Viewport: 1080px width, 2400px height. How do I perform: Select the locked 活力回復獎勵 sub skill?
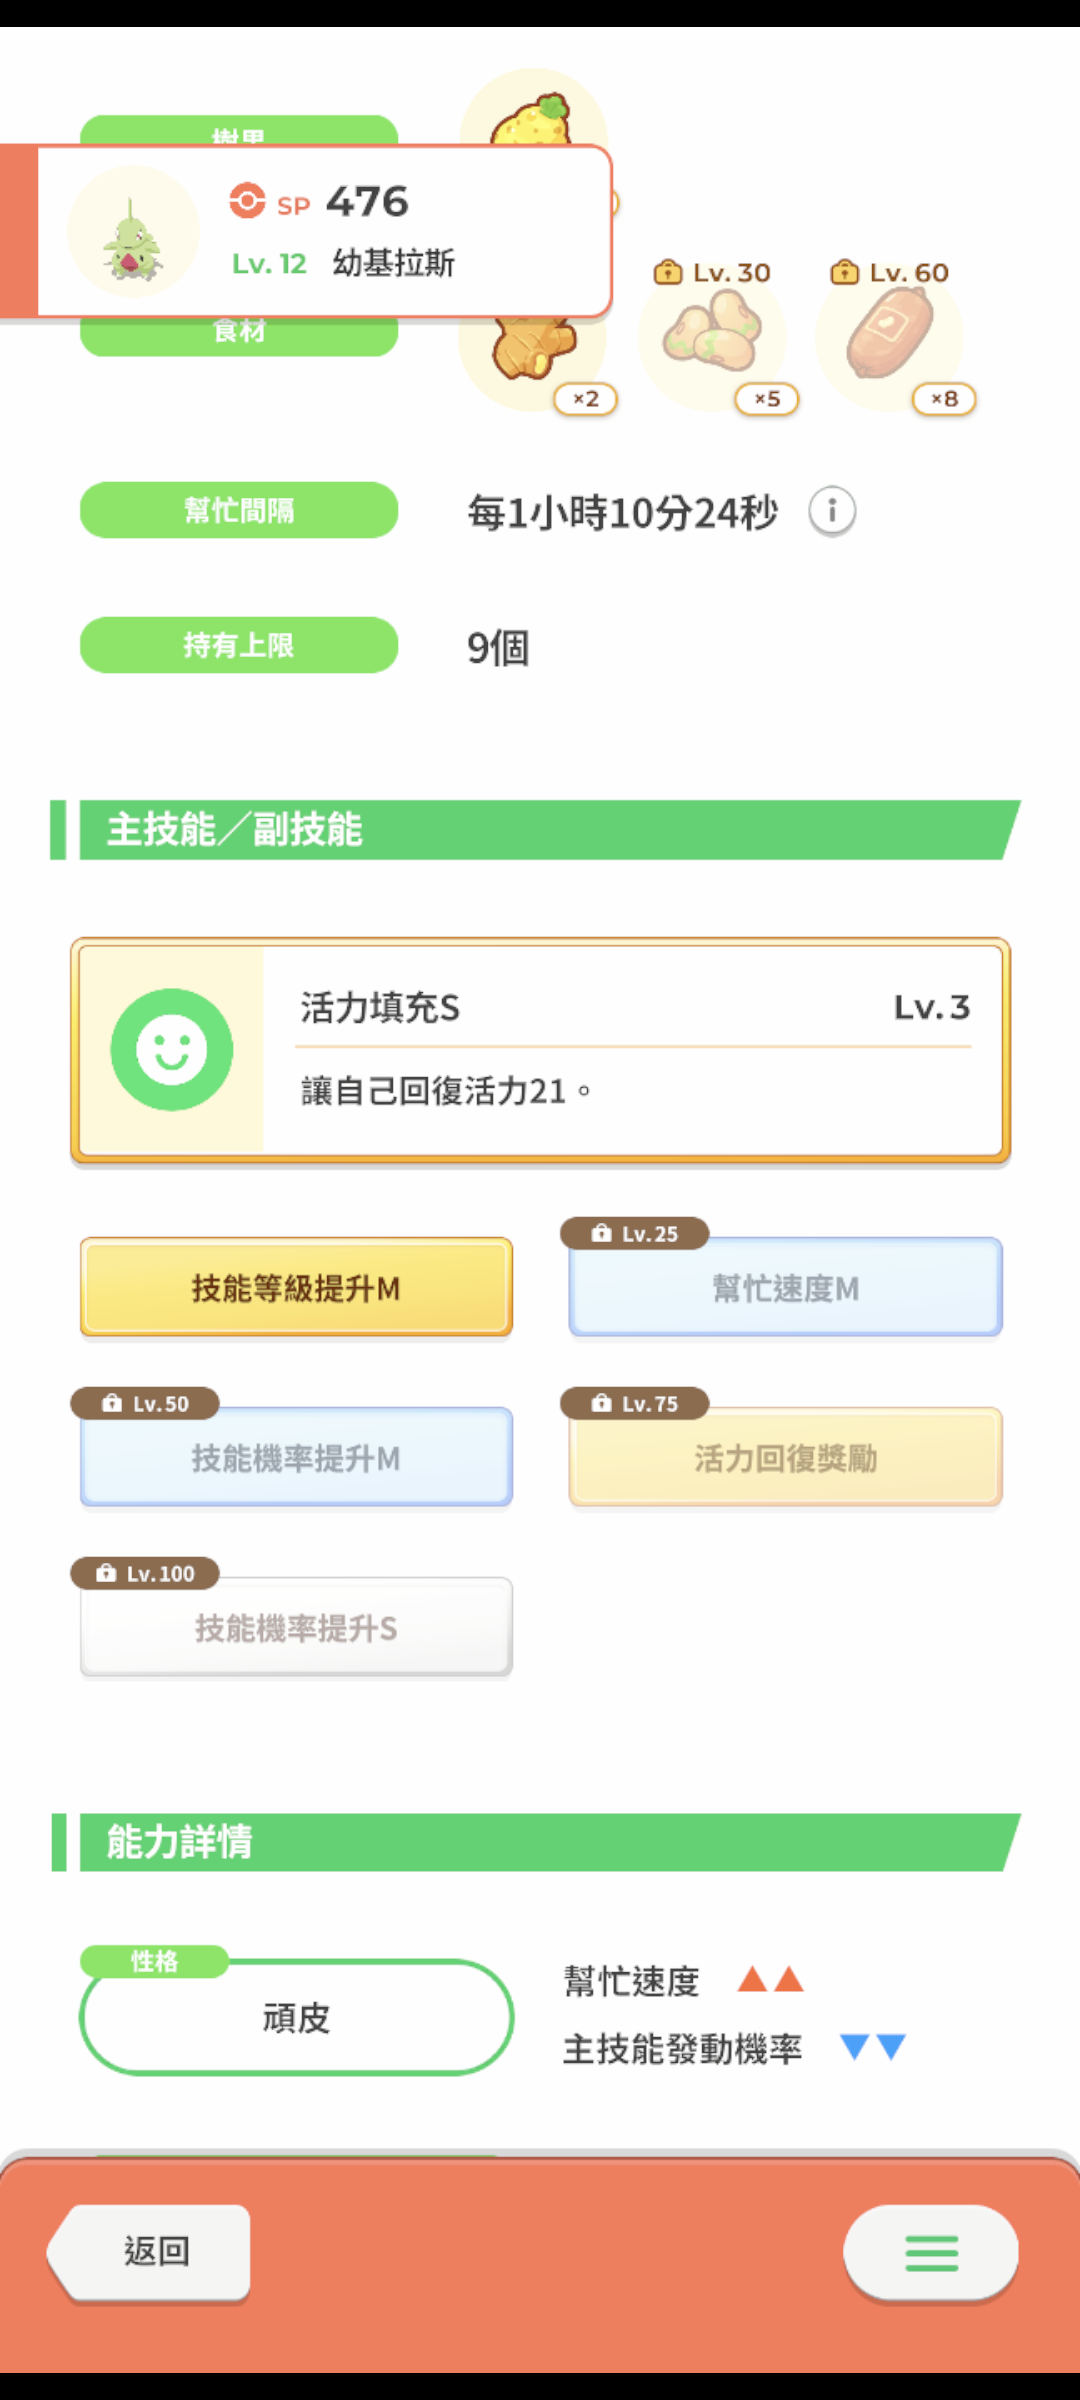(x=786, y=1458)
